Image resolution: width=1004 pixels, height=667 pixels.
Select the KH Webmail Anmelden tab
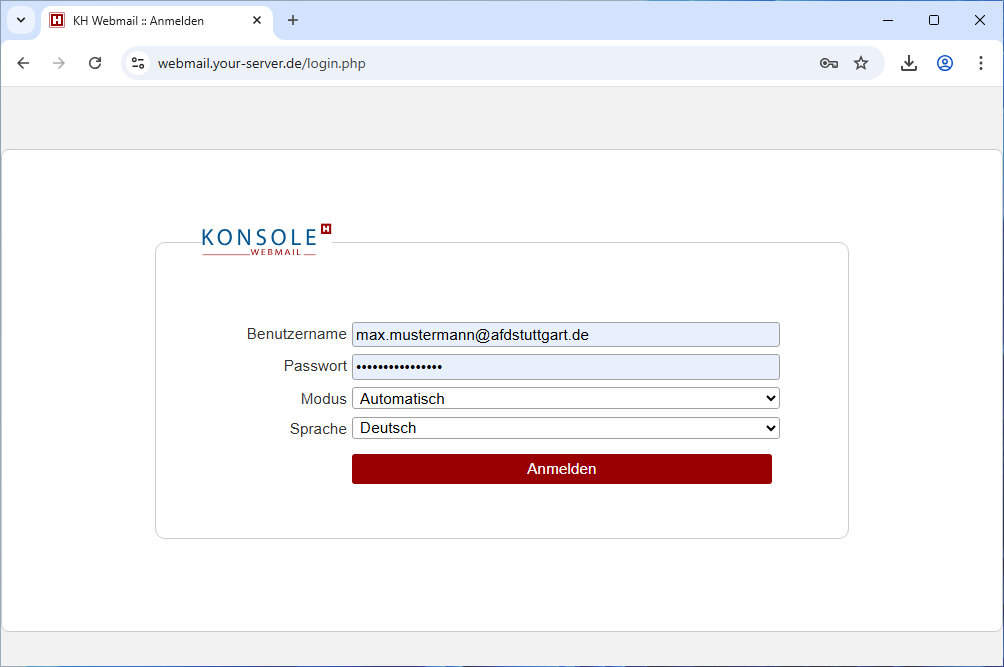(x=150, y=20)
